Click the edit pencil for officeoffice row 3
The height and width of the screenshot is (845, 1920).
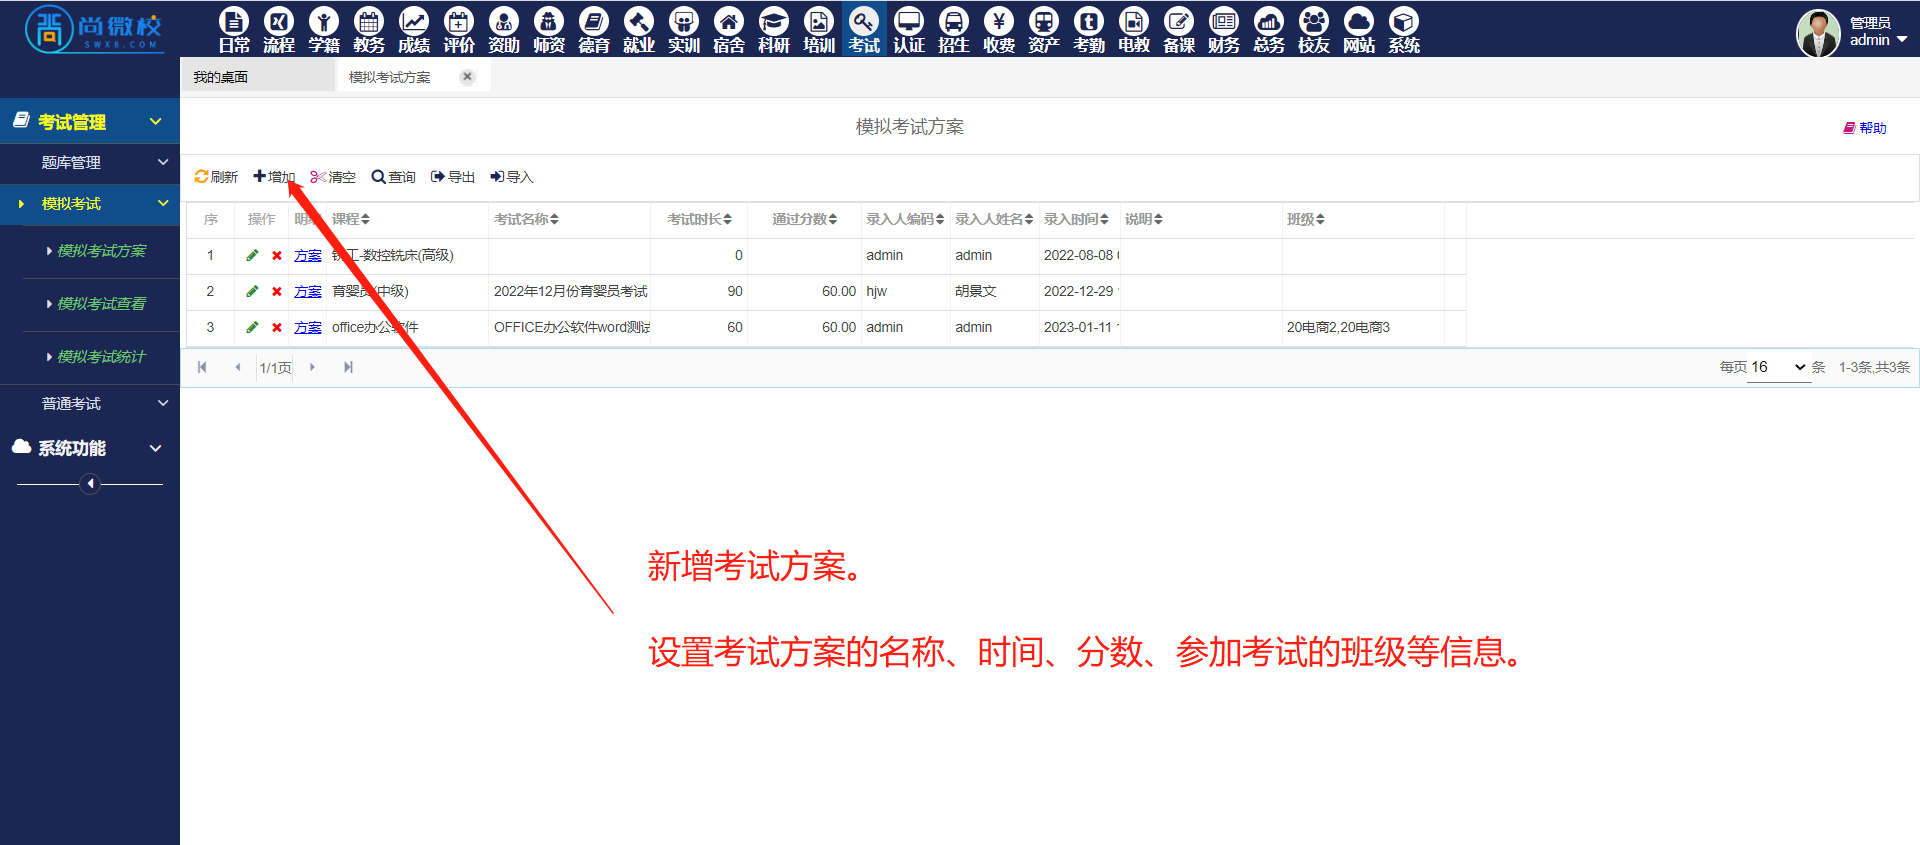(x=252, y=327)
